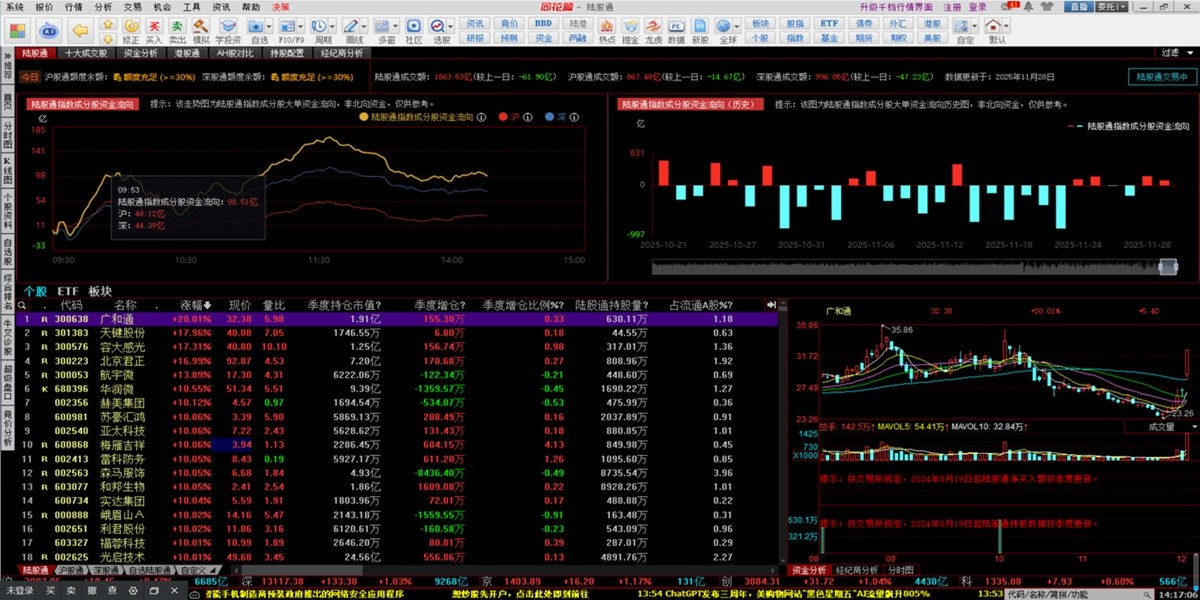Viewport: 1200px width, 600px height.
Task: Open the 分析 menu
Action: click(x=103, y=7)
